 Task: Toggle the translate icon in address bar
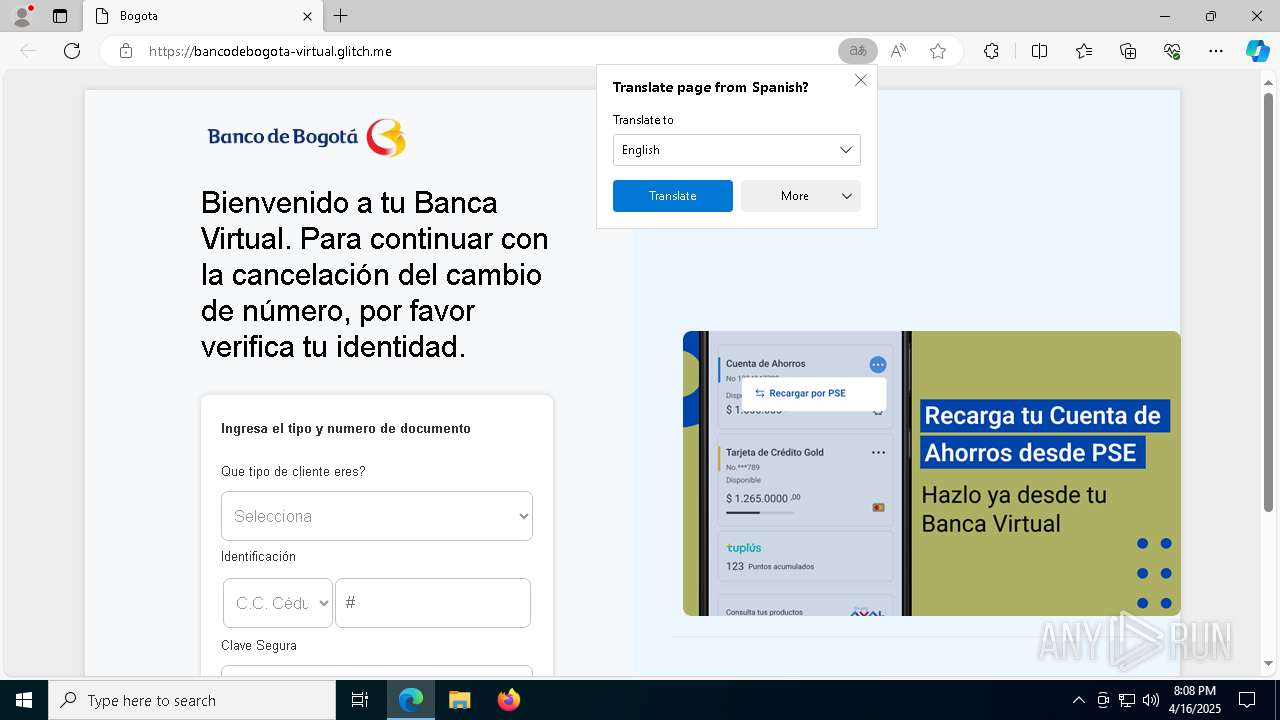(x=857, y=51)
